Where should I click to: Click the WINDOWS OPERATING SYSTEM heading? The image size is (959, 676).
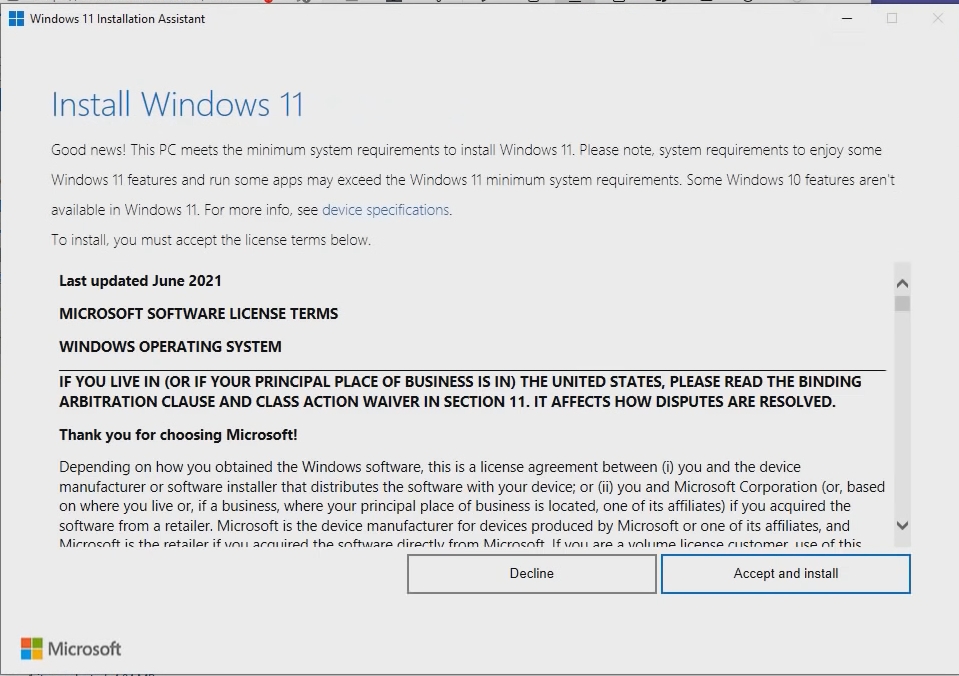170,347
